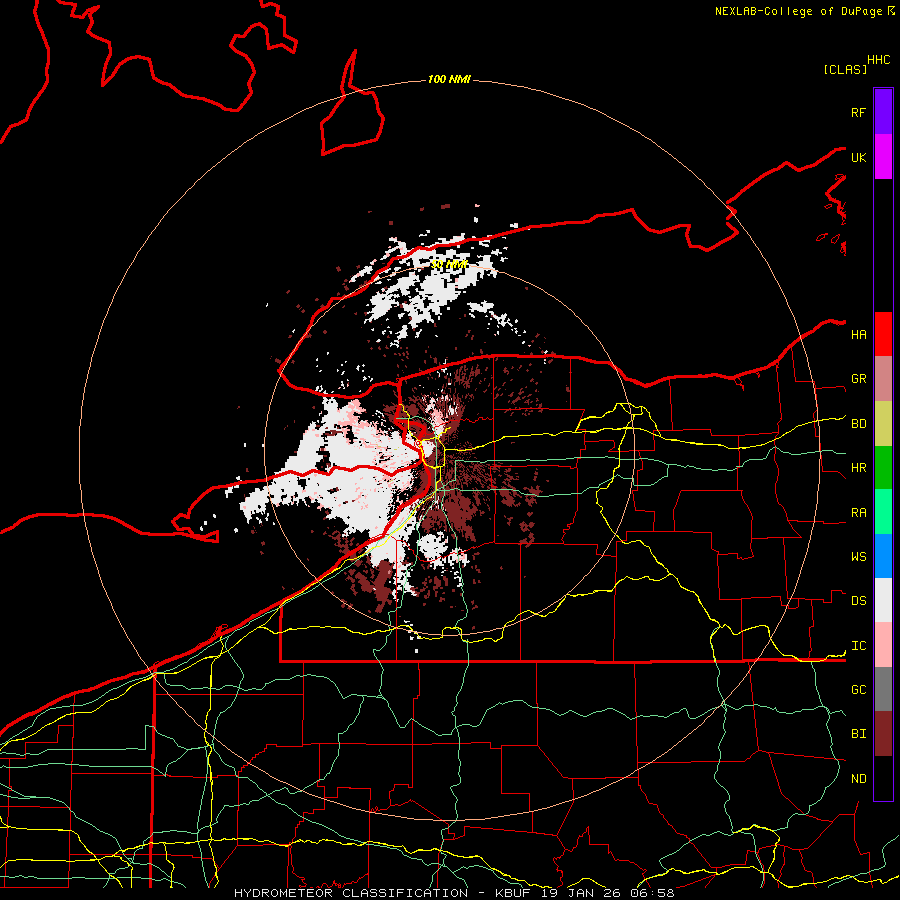Viewport: 900px width, 900px height.
Task: Click the HA legend label
Action: click(x=858, y=334)
